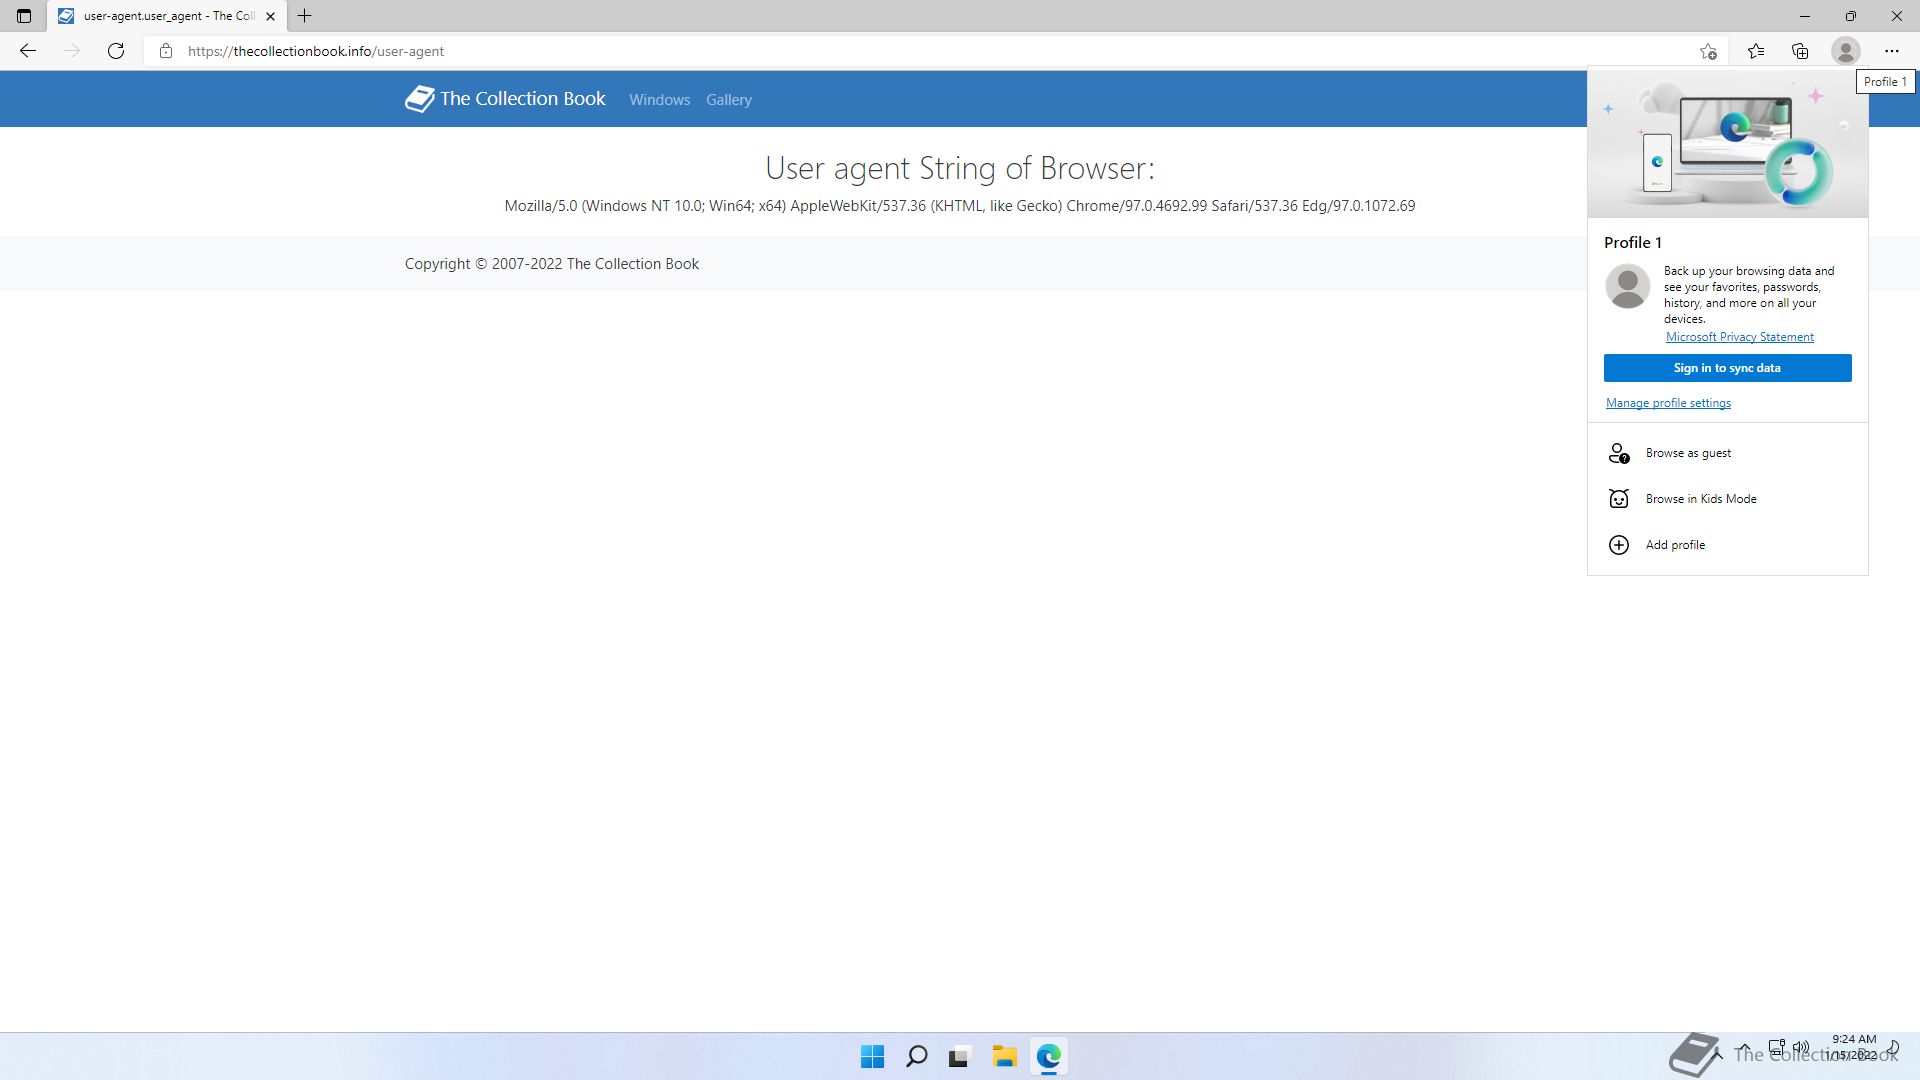Viewport: 1920px width, 1080px height.
Task: Click the Profile 1 avatar in the toolbar
Action: (x=1845, y=51)
